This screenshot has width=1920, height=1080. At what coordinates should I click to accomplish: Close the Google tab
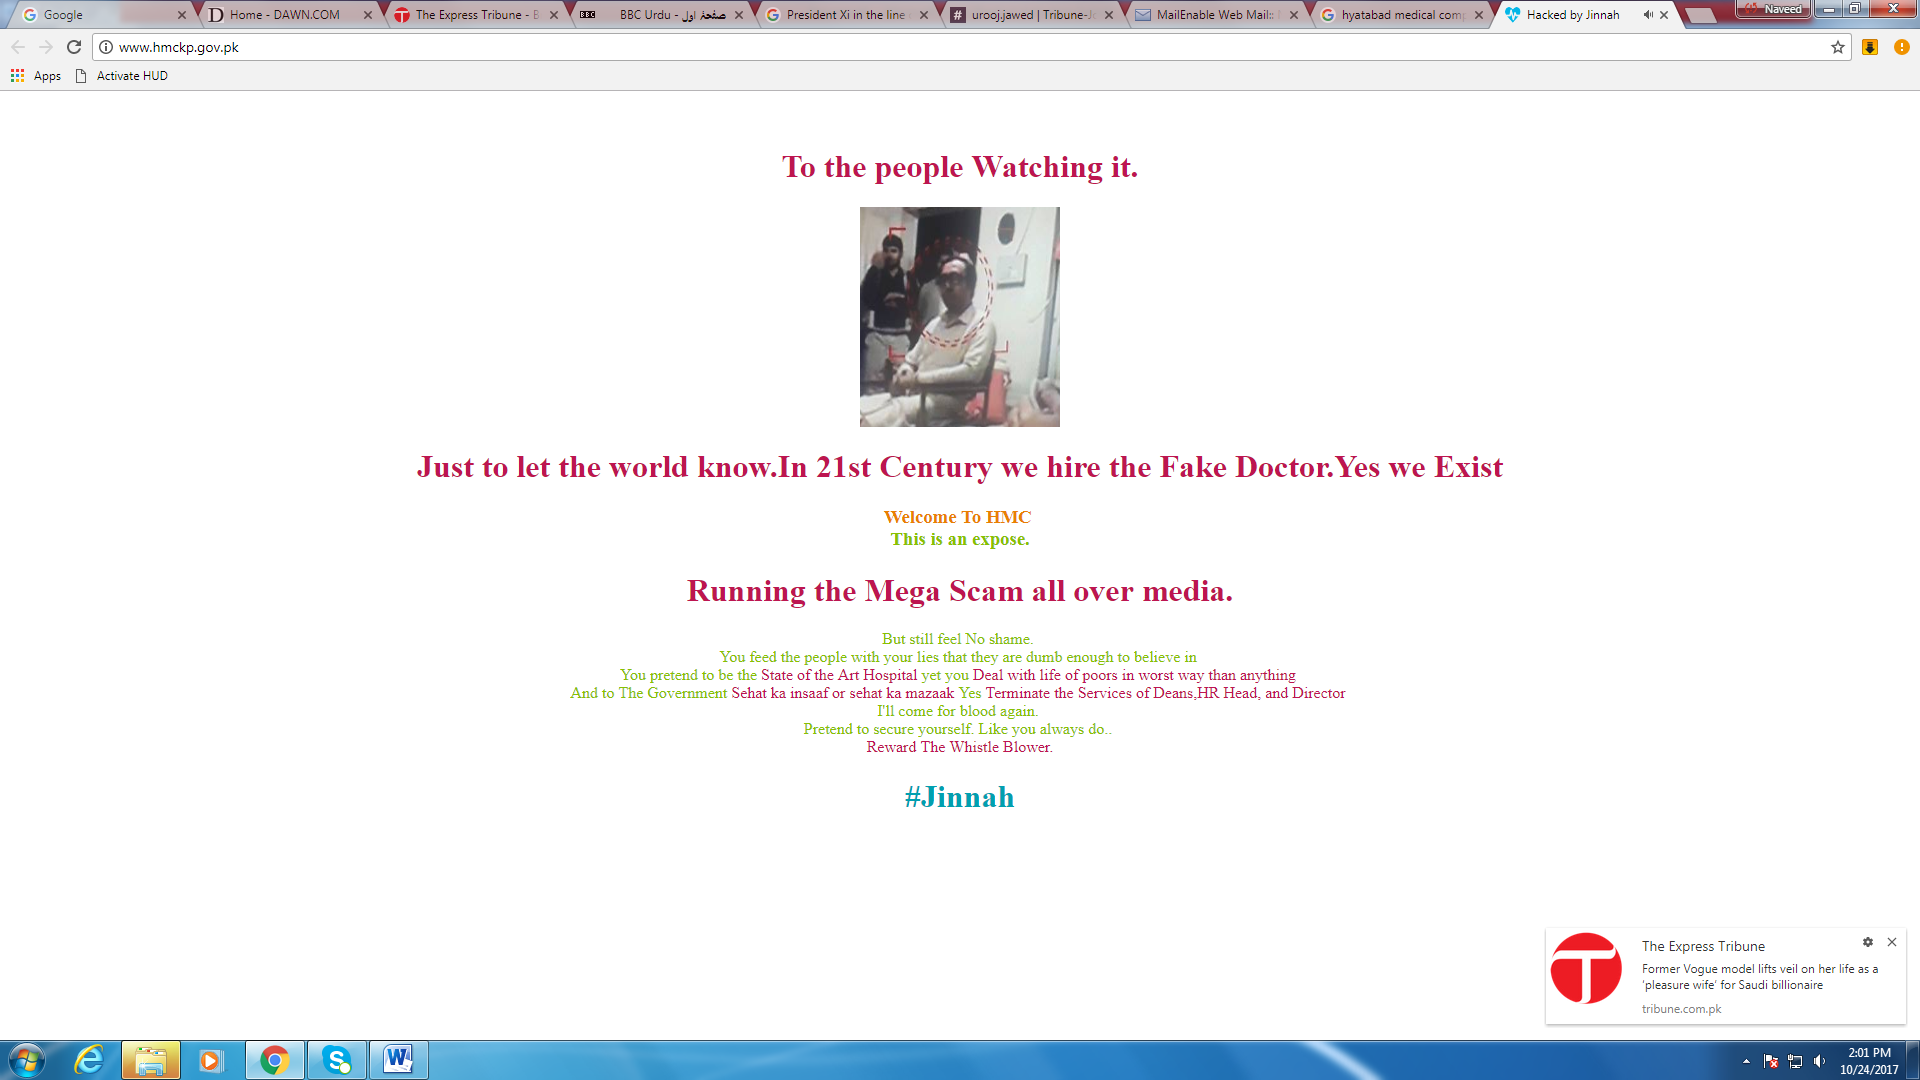click(x=182, y=15)
